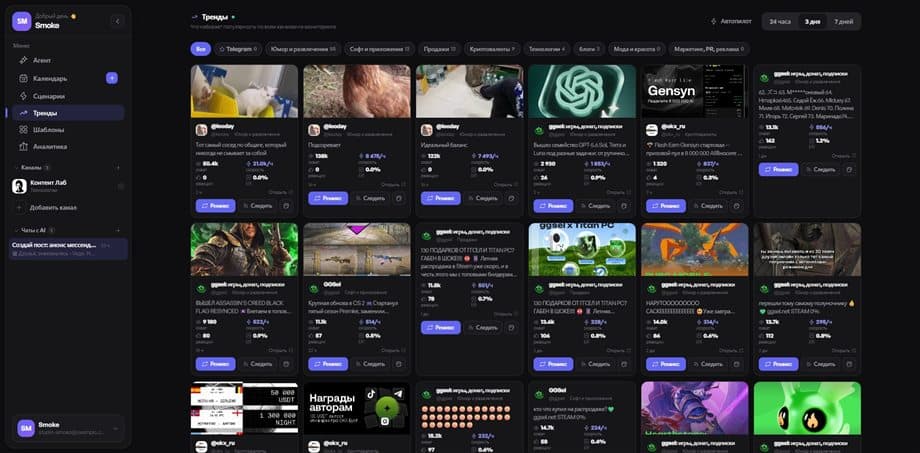
Task: Click copy icon on CS 2 update post
Action: [x=398, y=364]
